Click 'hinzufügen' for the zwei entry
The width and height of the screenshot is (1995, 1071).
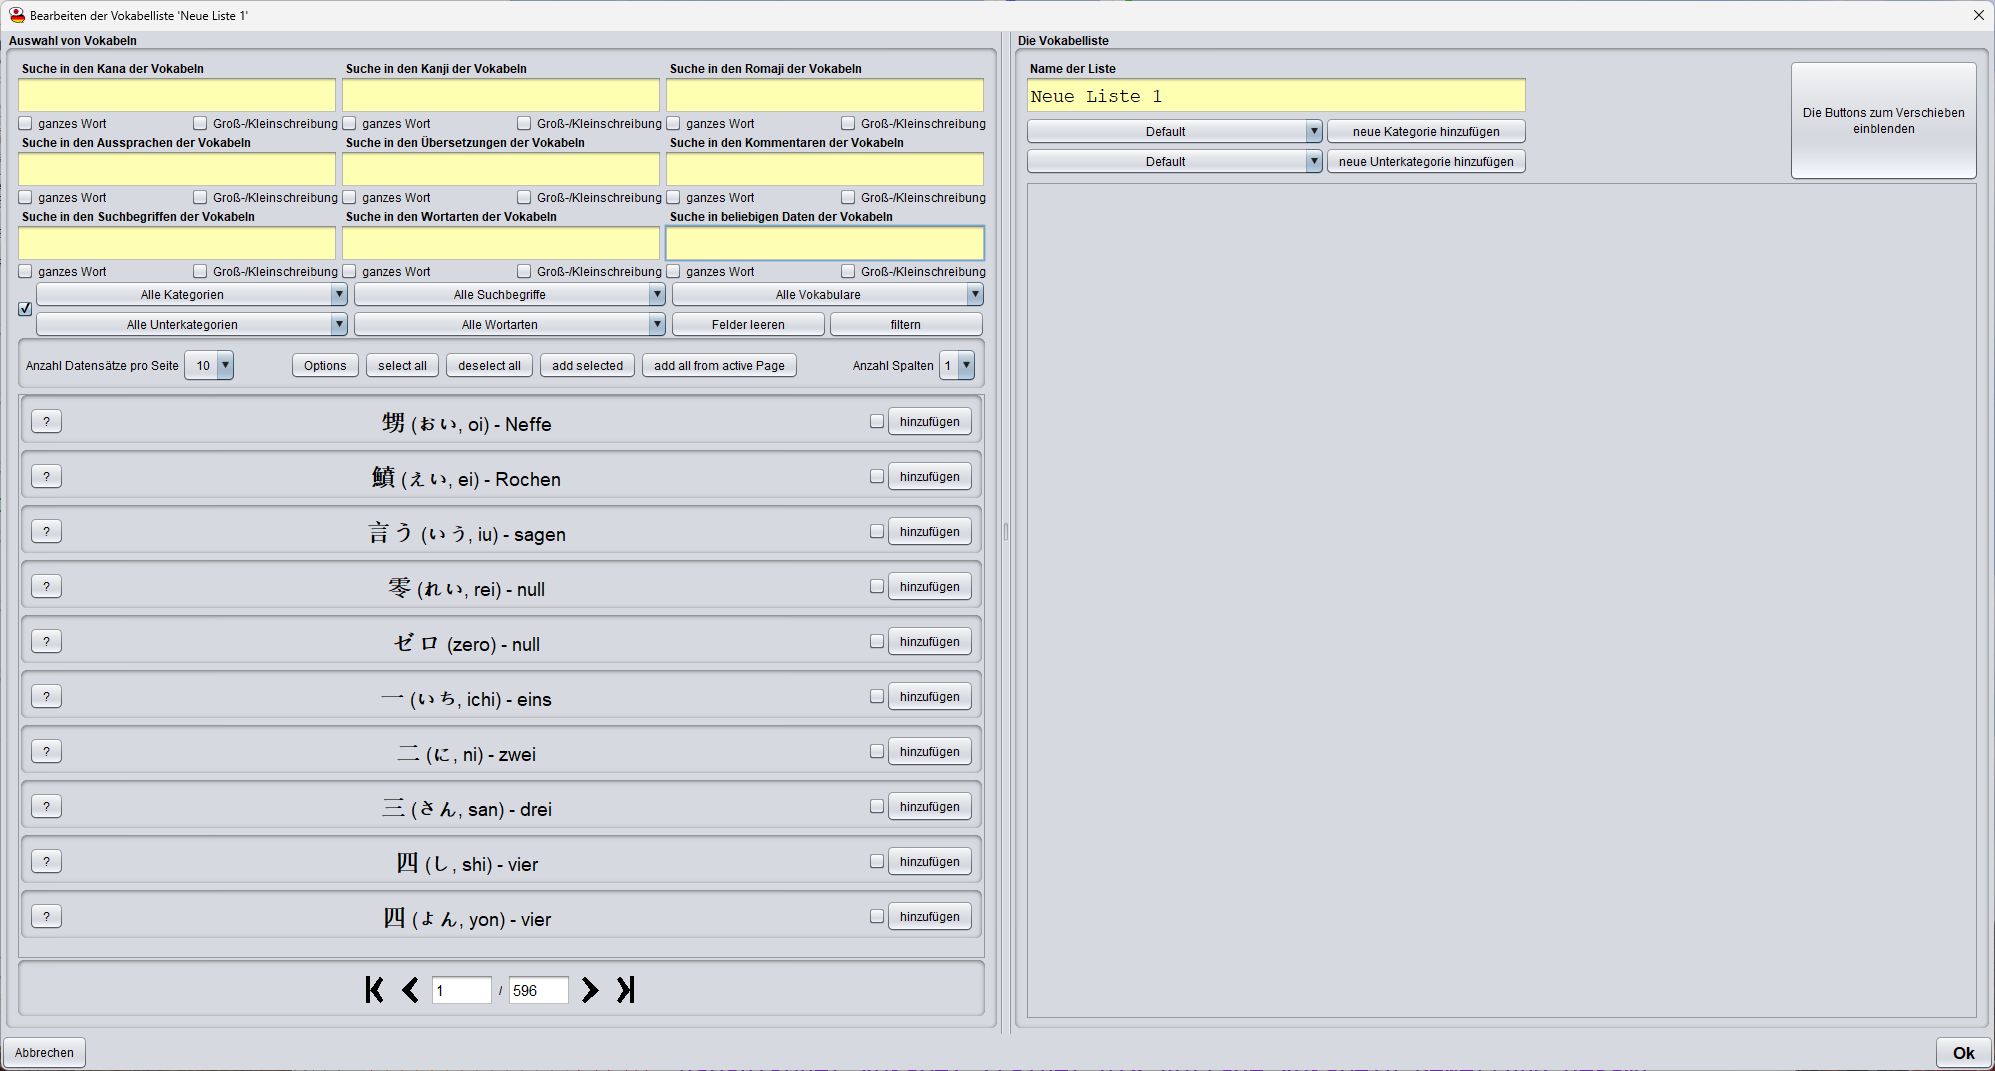coord(929,752)
